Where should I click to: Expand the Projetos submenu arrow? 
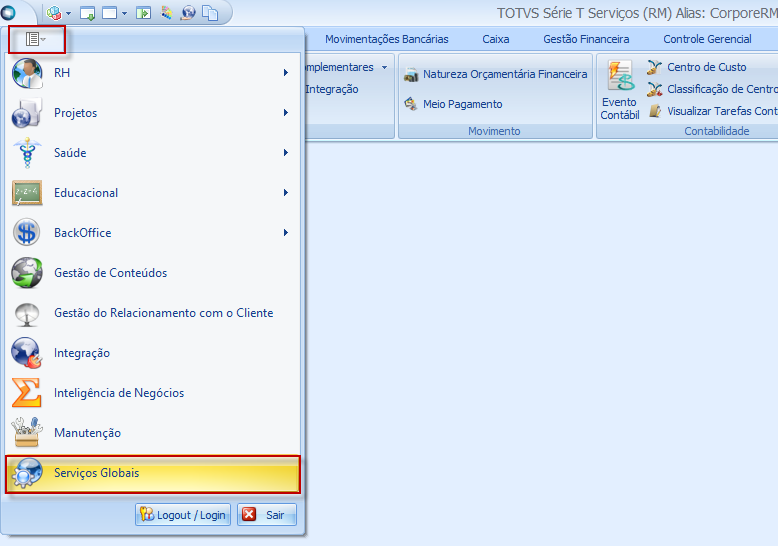286,113
